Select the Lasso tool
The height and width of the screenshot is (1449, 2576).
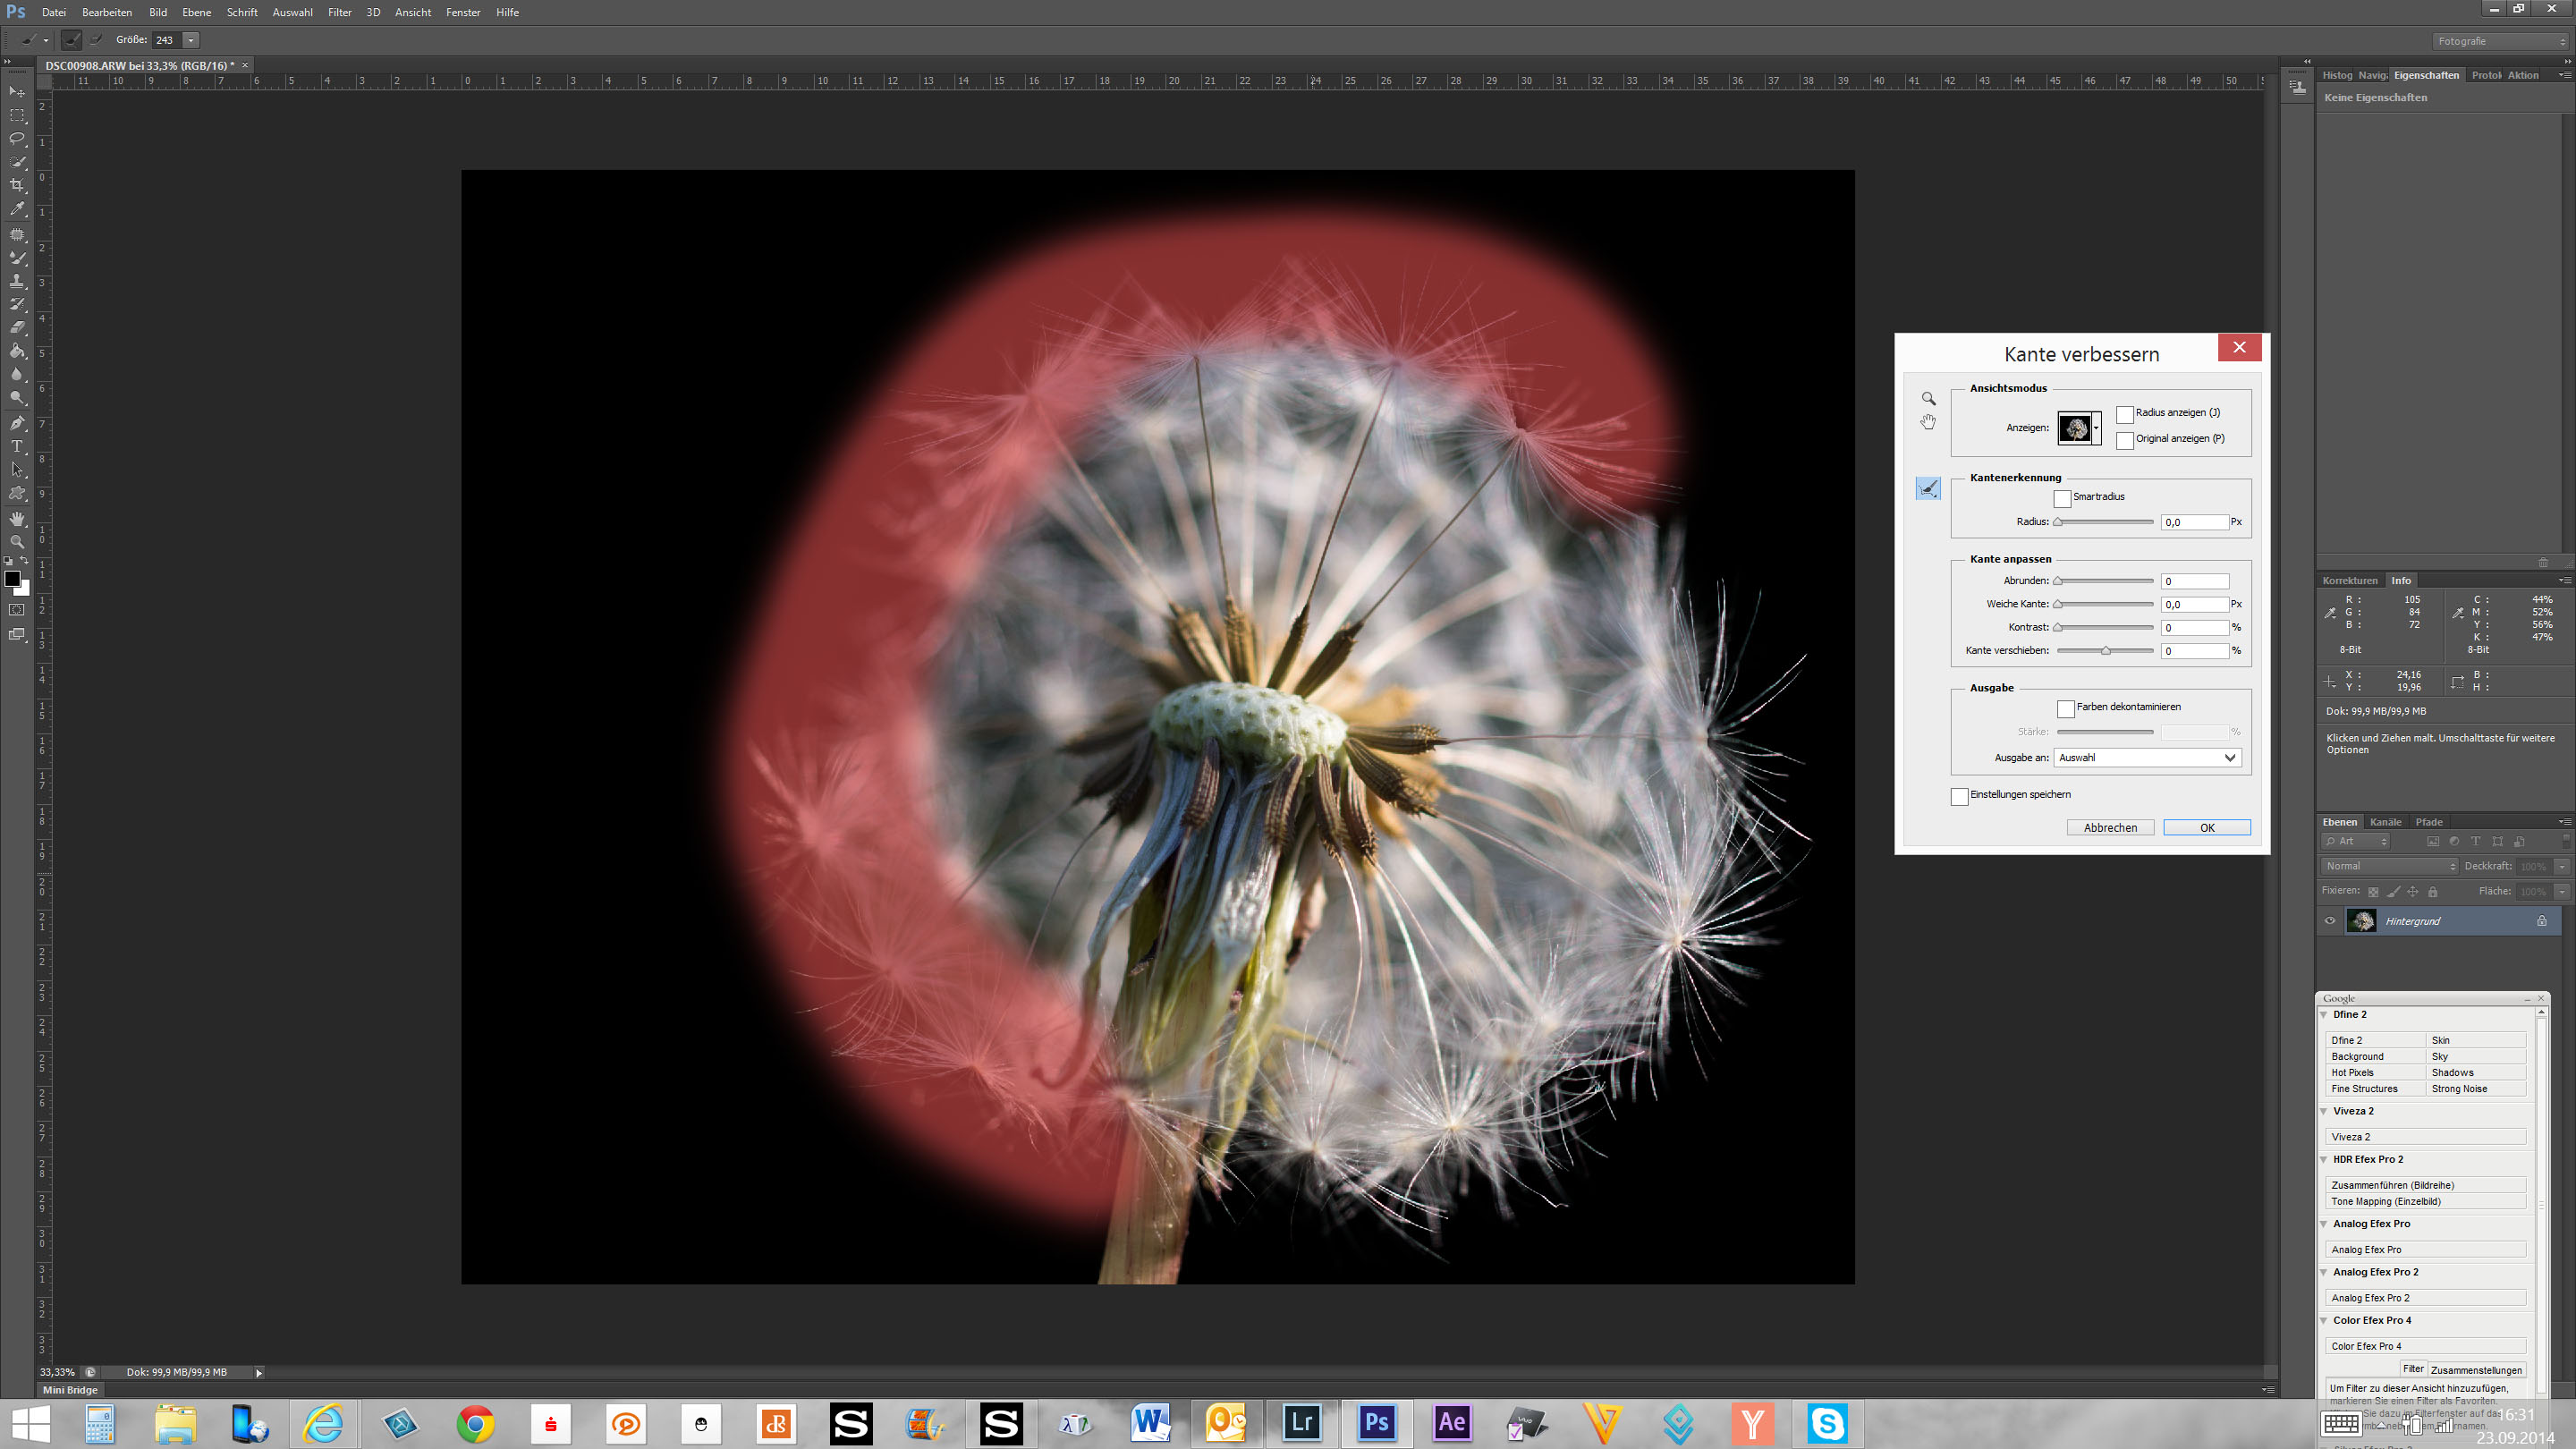tap(17, 139)
